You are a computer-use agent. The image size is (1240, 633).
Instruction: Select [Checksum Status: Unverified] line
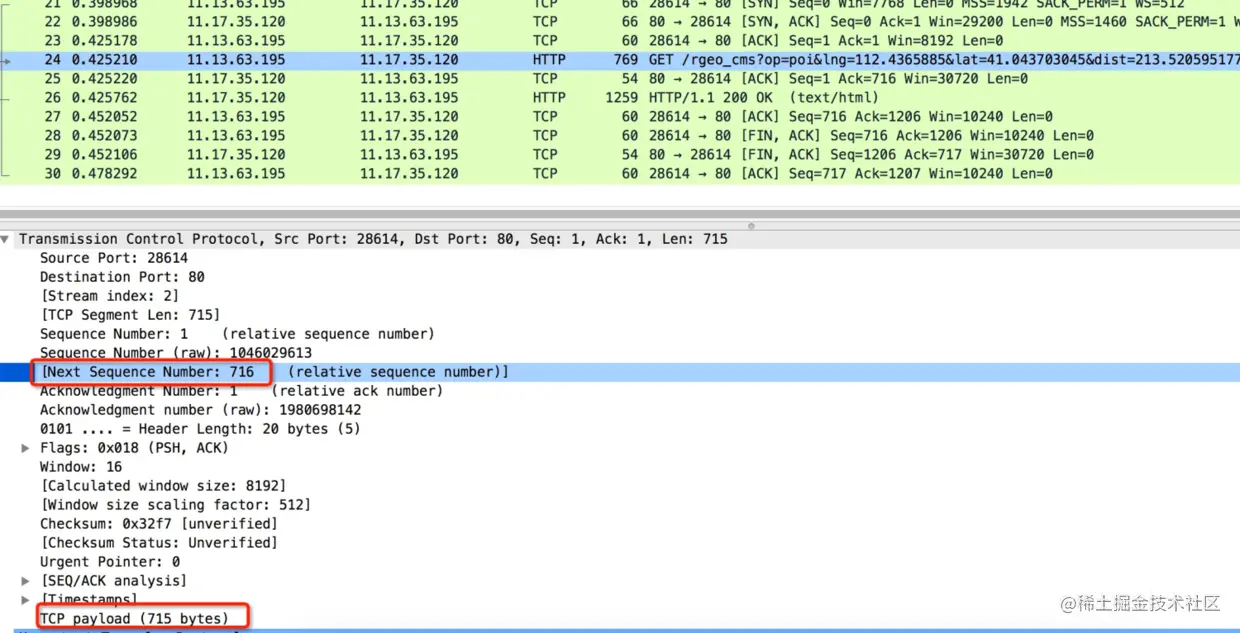[x=159, y=543]
